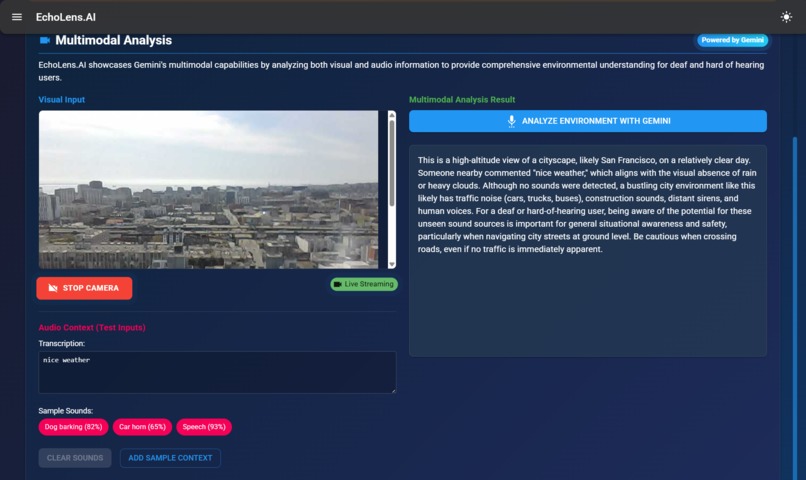Click the page vertical scrollbar on the right
The width and height of the screenshot is (806, 480).
(x=795, y=308)
